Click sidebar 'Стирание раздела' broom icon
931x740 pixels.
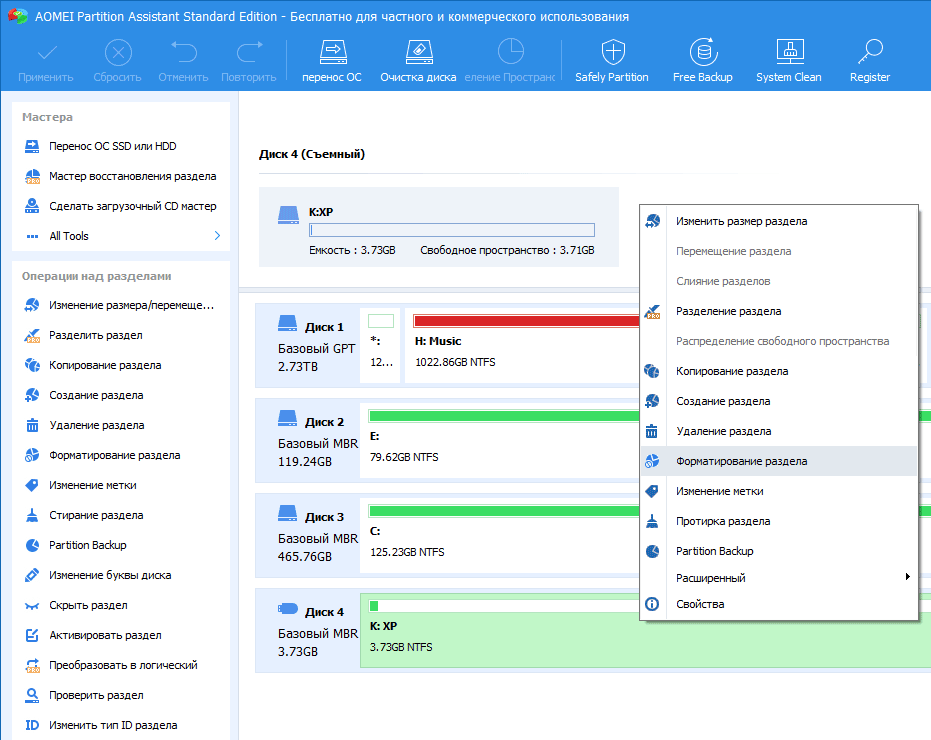32,515
